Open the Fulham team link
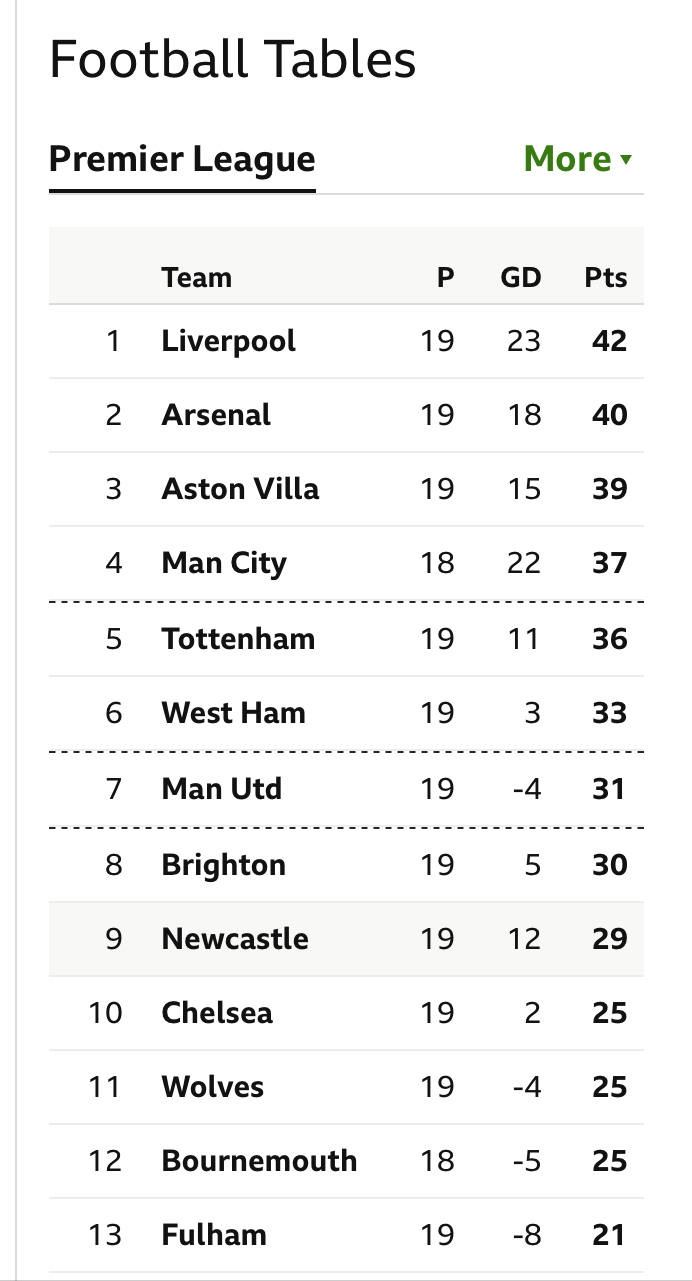Screen dimensions: 692x1281 (x=214, y=1235)
